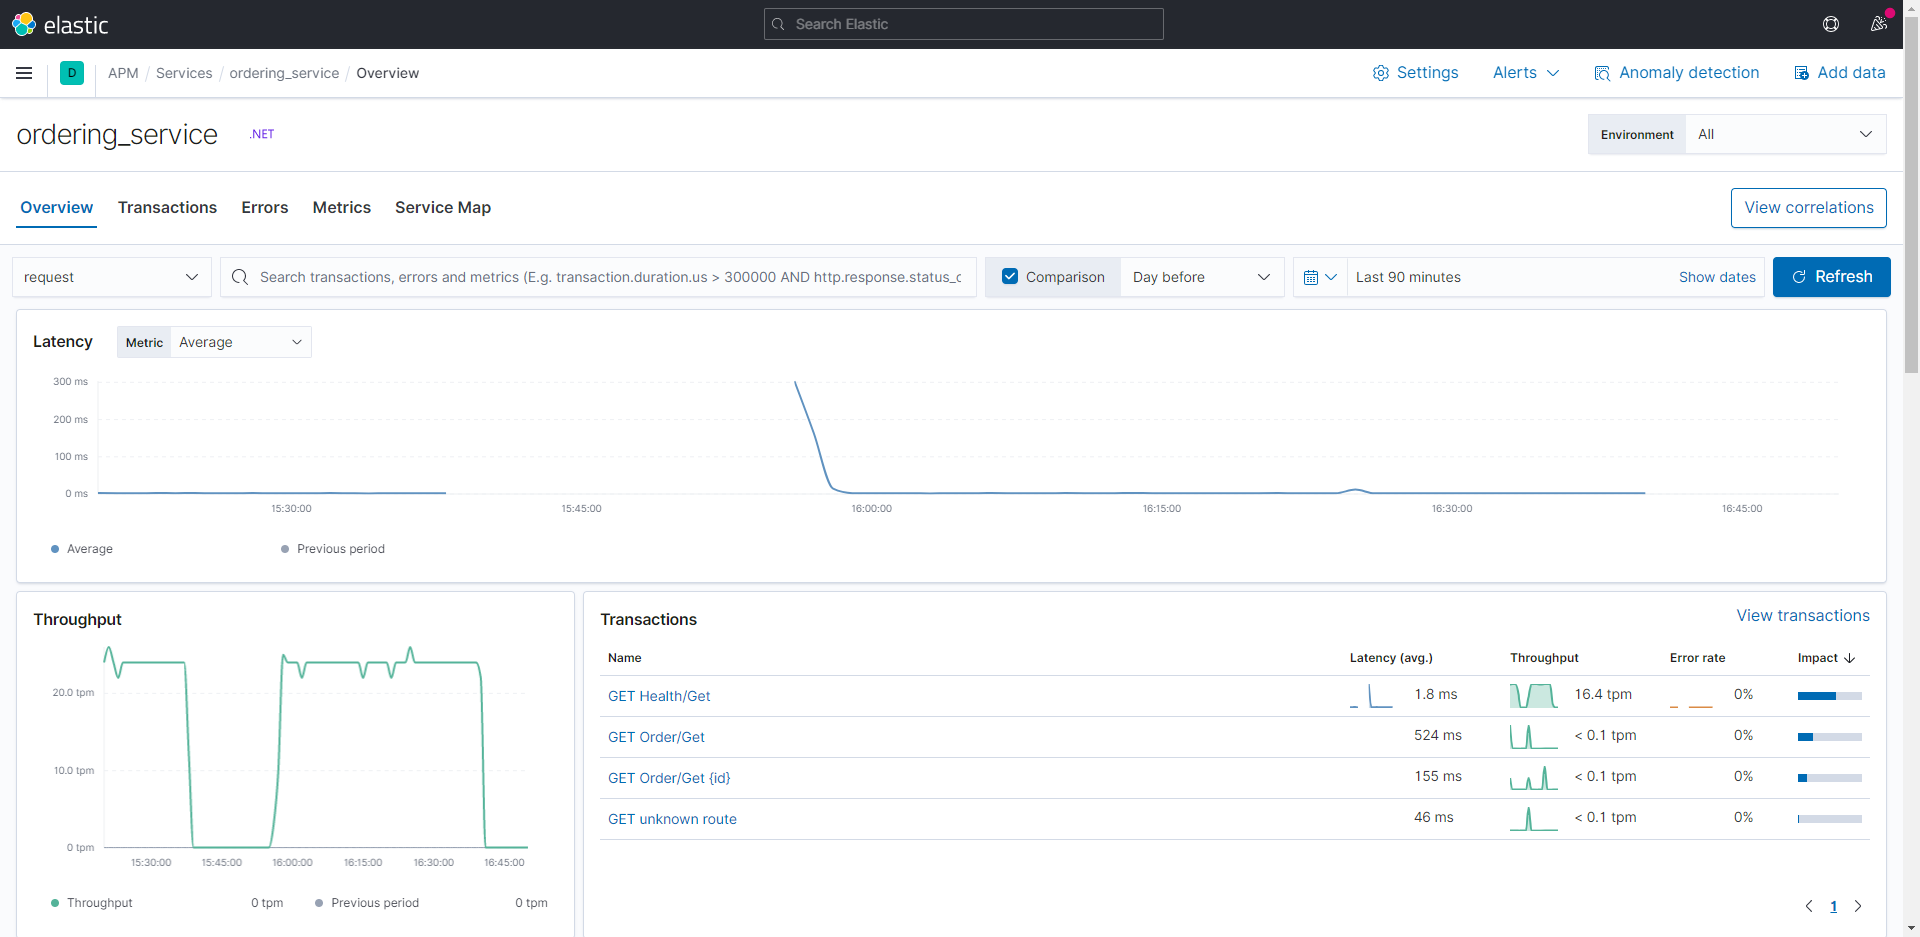The image size is (1920, 937).
Task: Click the Services breadcrumb
Action: pyautogui.click(x=184, y=73)
